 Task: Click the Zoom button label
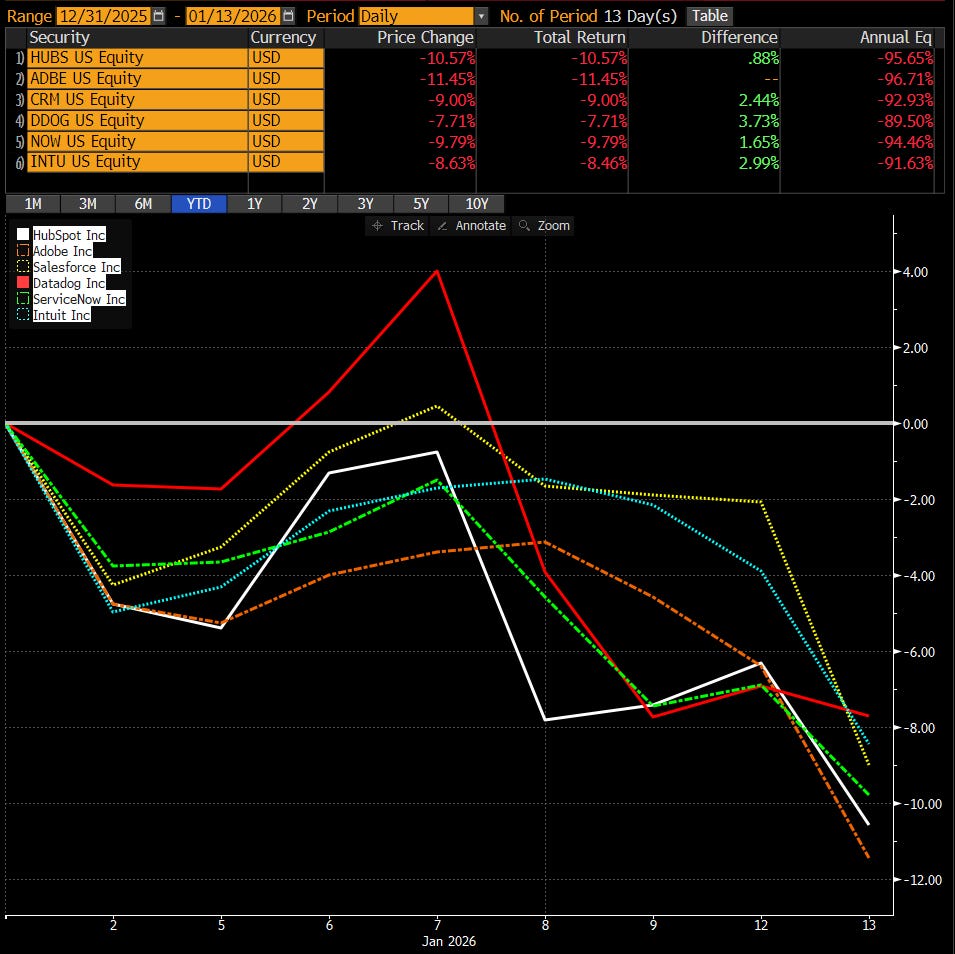click(554, 226)
